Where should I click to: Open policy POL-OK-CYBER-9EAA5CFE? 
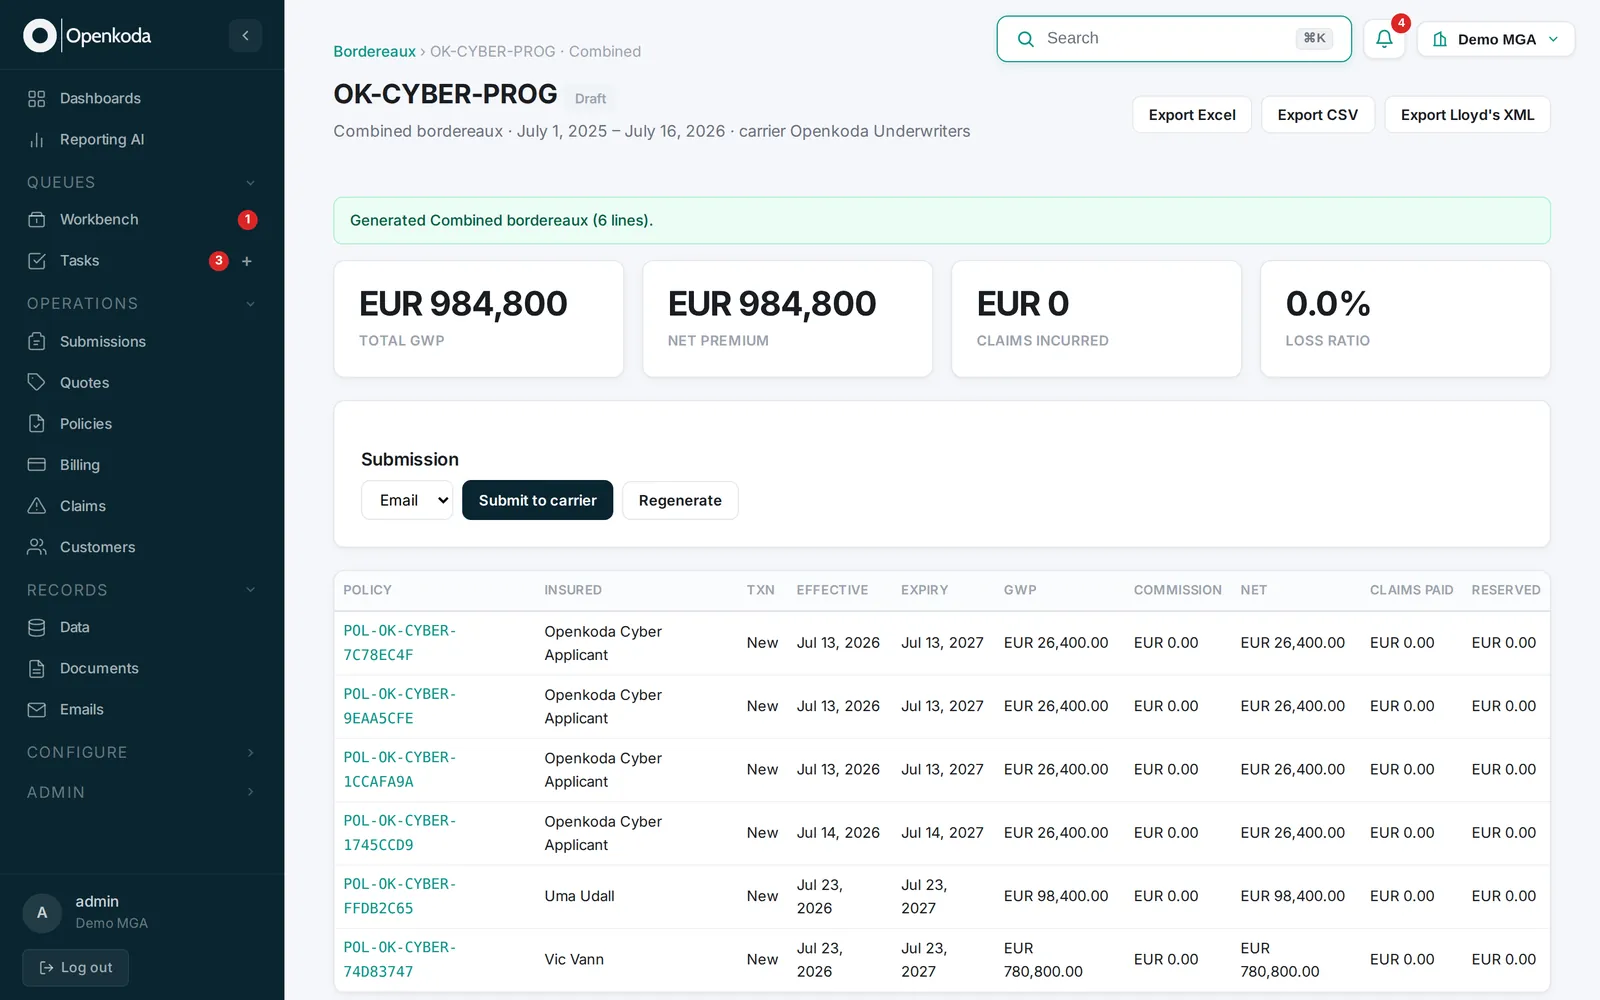[400, 706]
